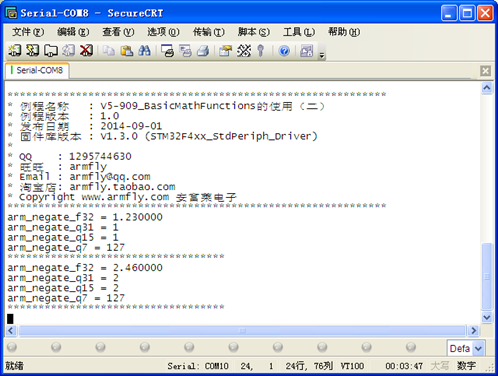Screen dimensions: 498x376
Task: Select the Serial-COM8 session tab
Action: (x=37, y=70)
